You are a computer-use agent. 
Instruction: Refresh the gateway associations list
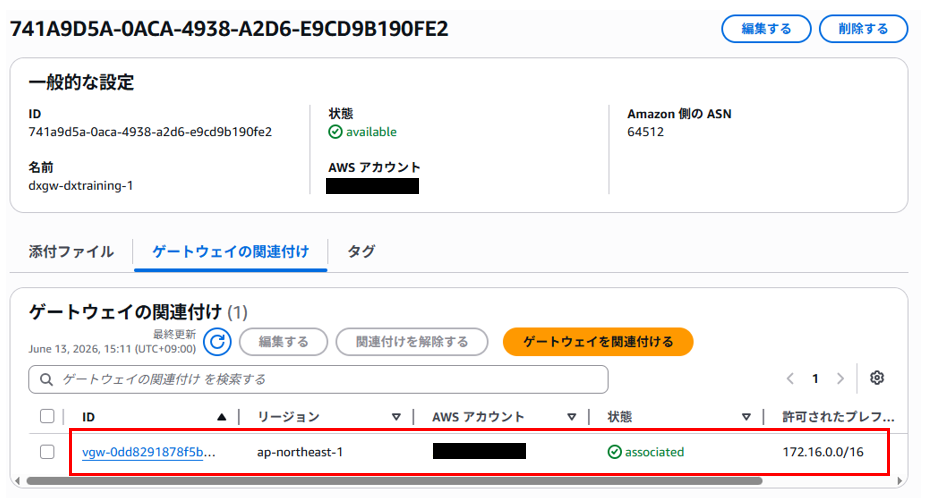217,342
